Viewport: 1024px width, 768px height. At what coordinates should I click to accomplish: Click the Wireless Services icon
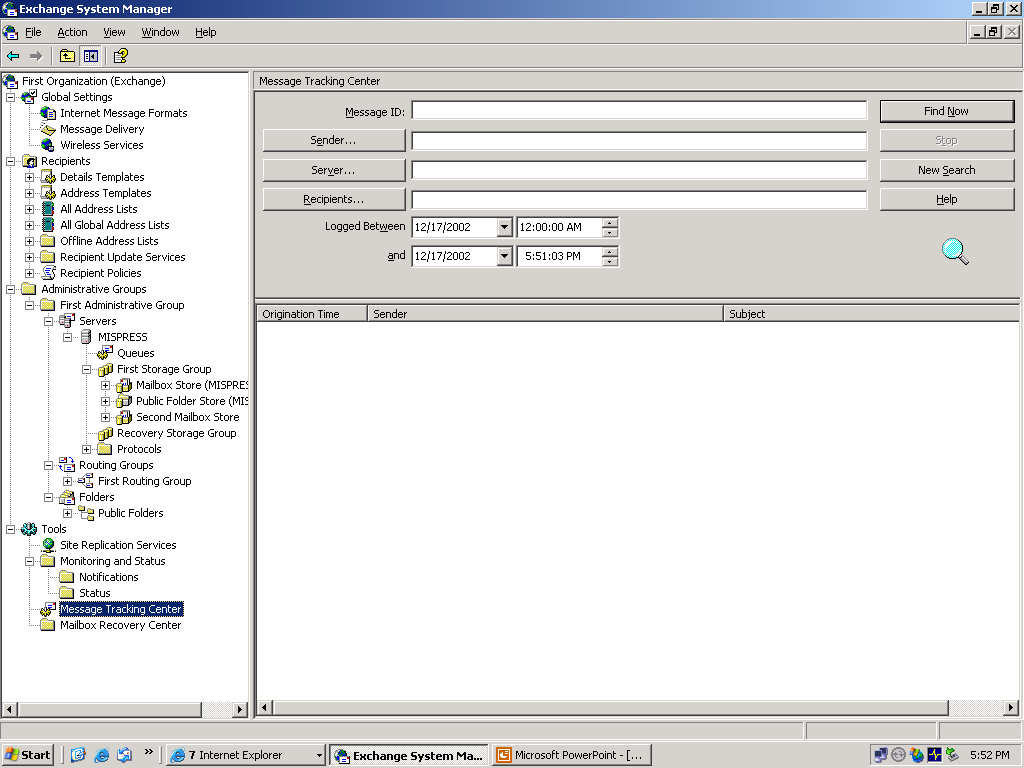(x=48, y=145)
